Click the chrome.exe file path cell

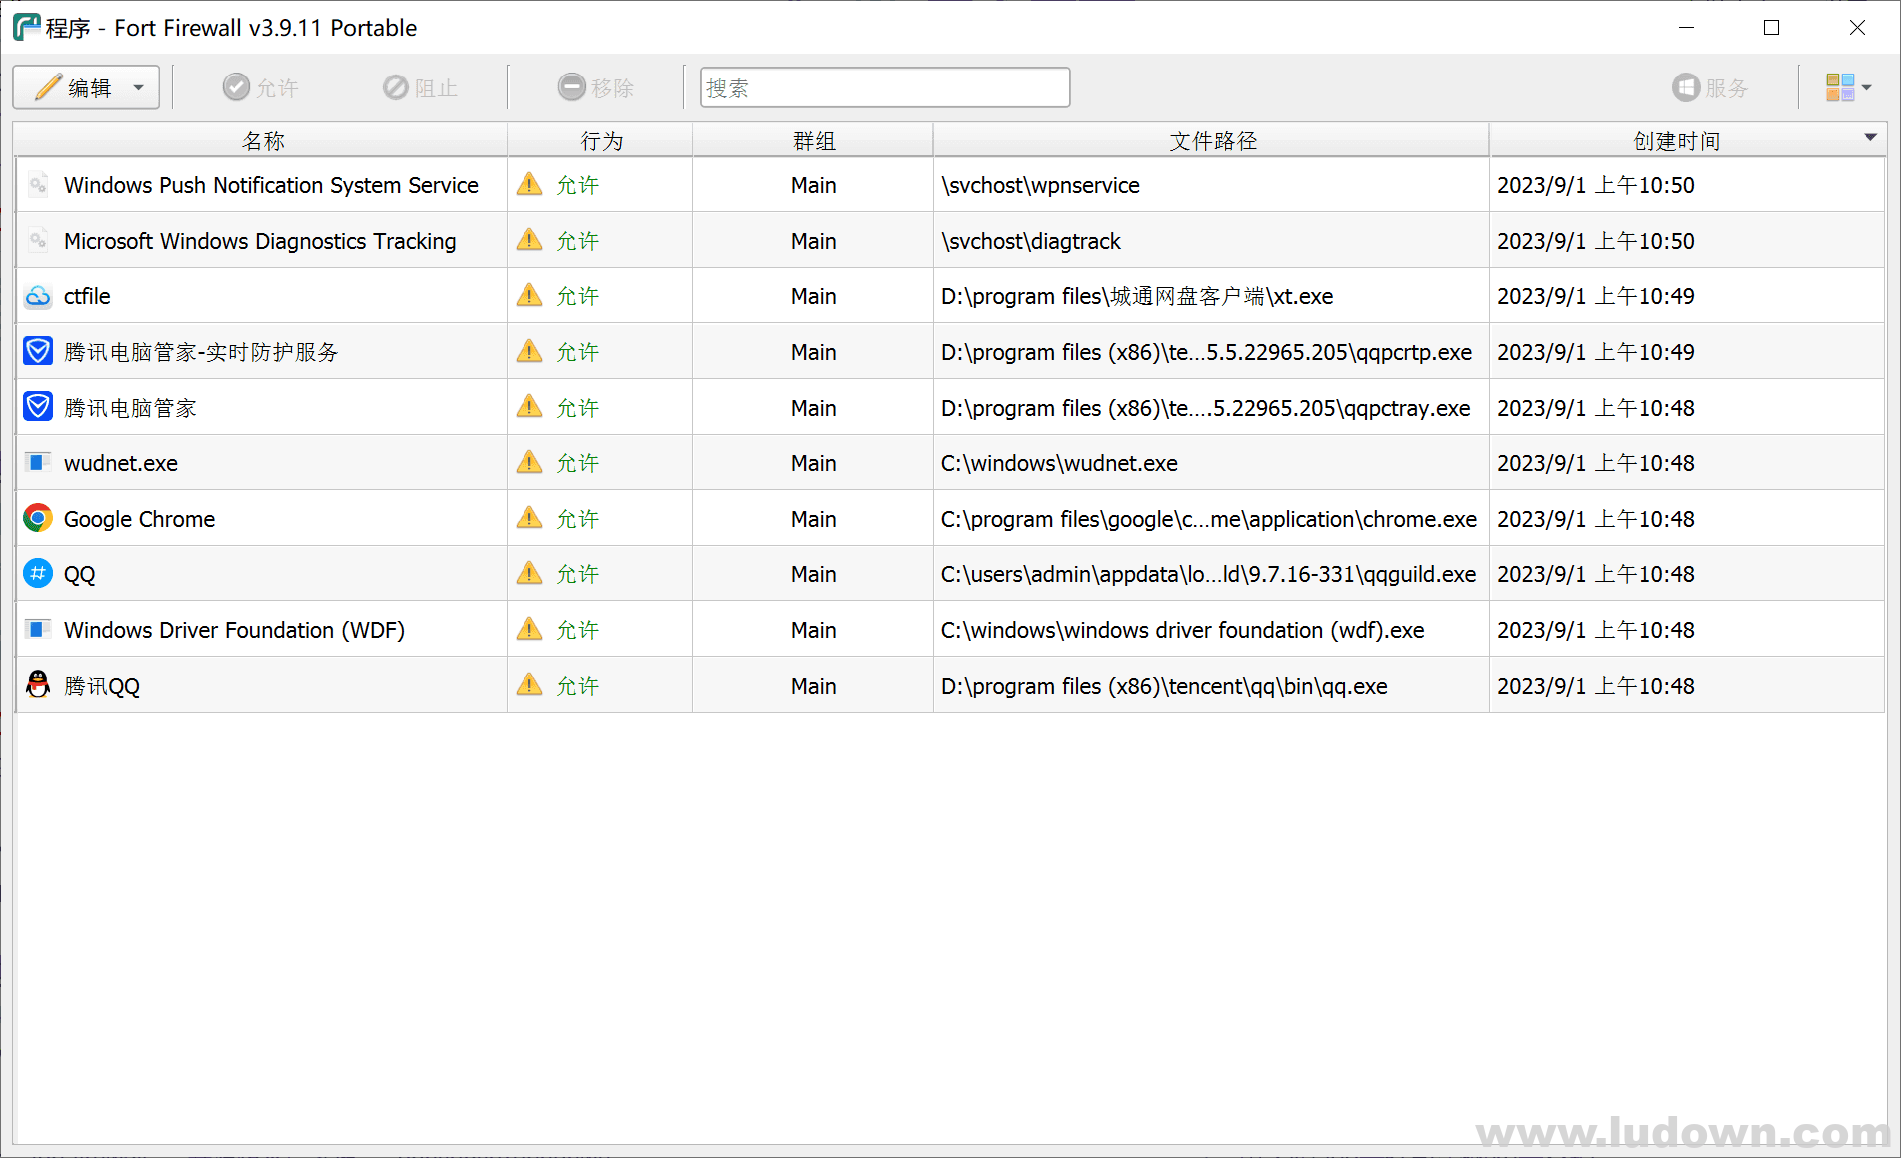[1209, 519]
